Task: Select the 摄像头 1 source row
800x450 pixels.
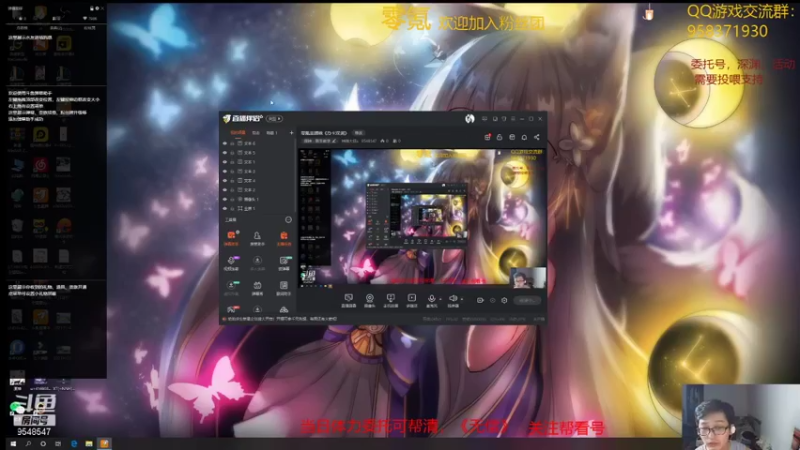Action: pyautogui.click(x=258, y=199)
